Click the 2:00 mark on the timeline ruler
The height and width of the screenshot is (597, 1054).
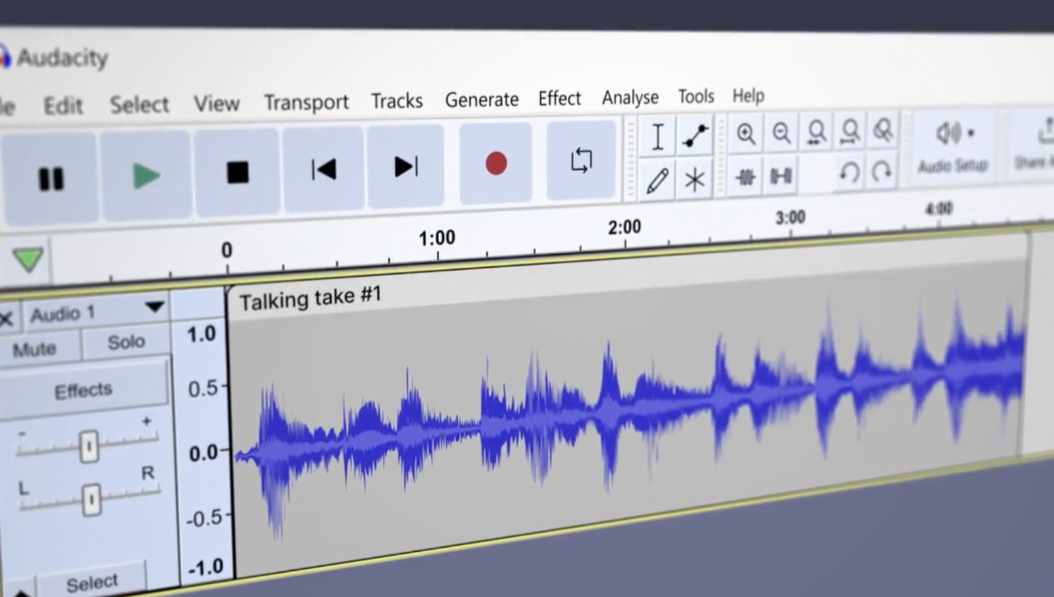(x=624, y=227)
